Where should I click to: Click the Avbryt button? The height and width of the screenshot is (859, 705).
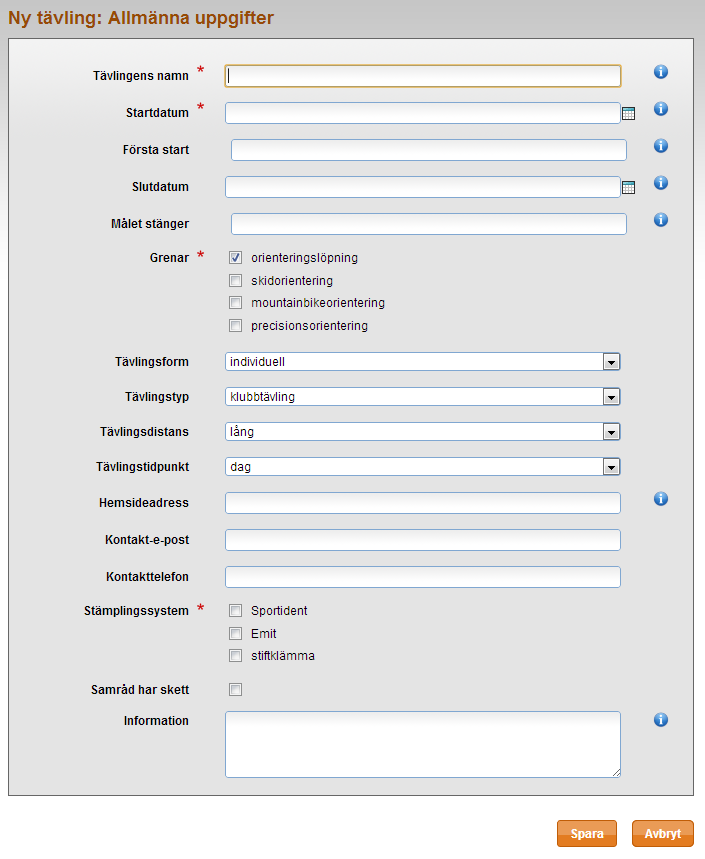pos(663,833)
